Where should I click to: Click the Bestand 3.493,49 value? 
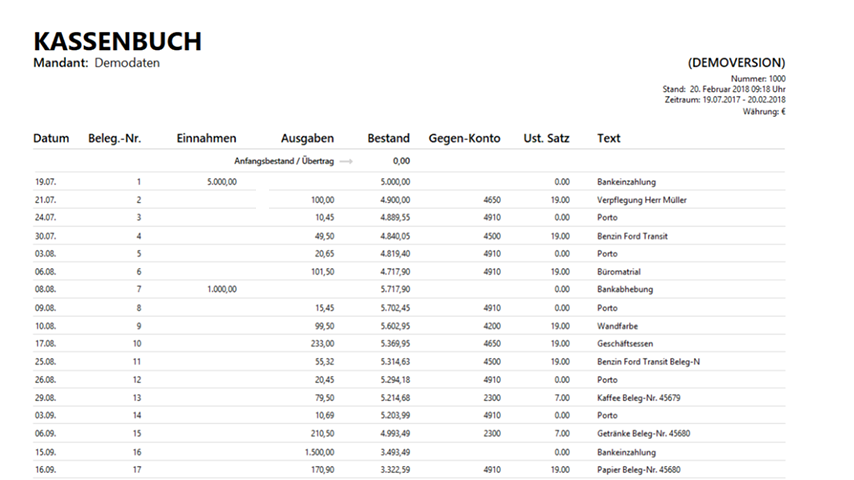[x=395, y=452]
